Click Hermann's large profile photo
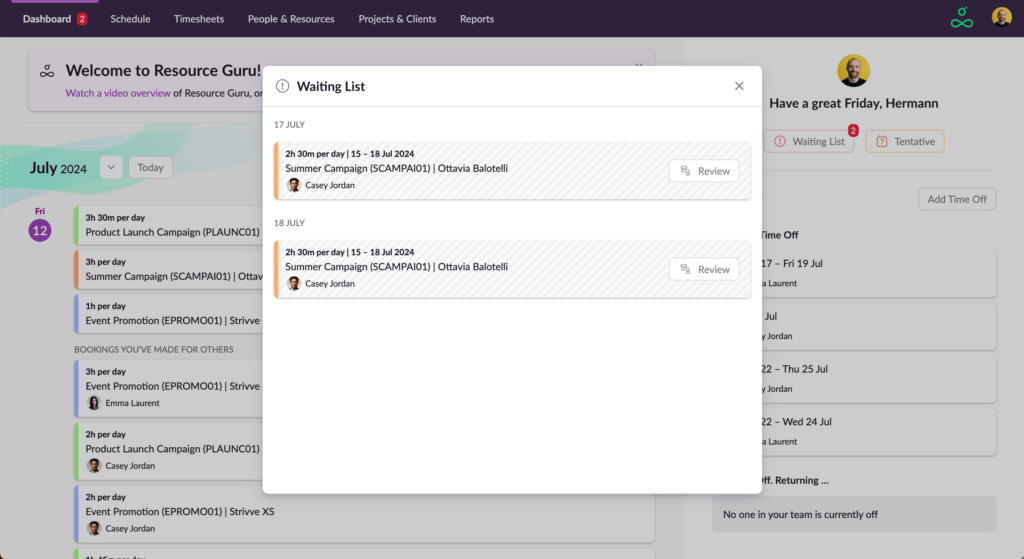Image resolution: width=1024 pixels, height=559 pixels. pos(854,71)
